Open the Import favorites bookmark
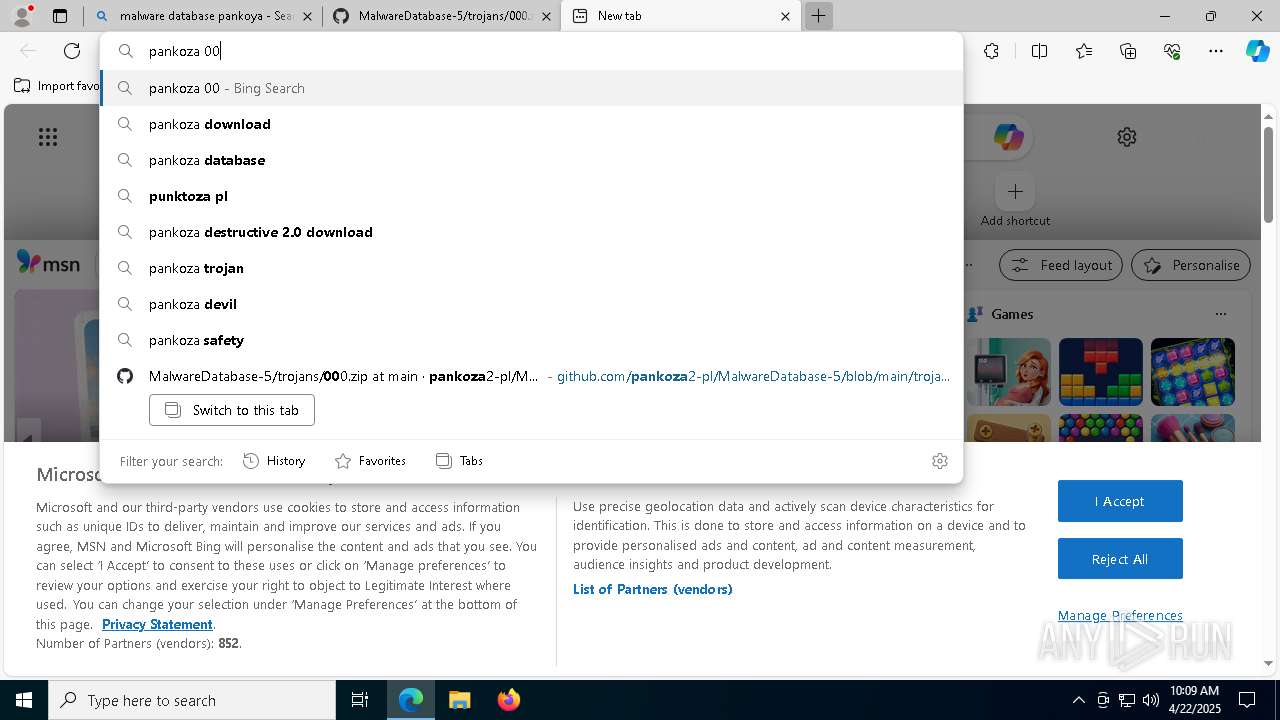Image resolution: width=1280 pixels, height=720 pixels. tap(56, 86)
